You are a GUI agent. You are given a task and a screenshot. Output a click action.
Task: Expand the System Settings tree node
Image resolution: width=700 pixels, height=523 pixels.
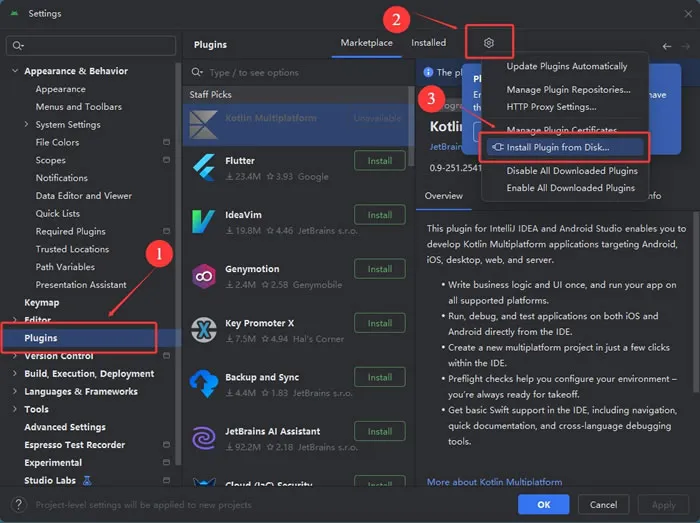(26, 125)
